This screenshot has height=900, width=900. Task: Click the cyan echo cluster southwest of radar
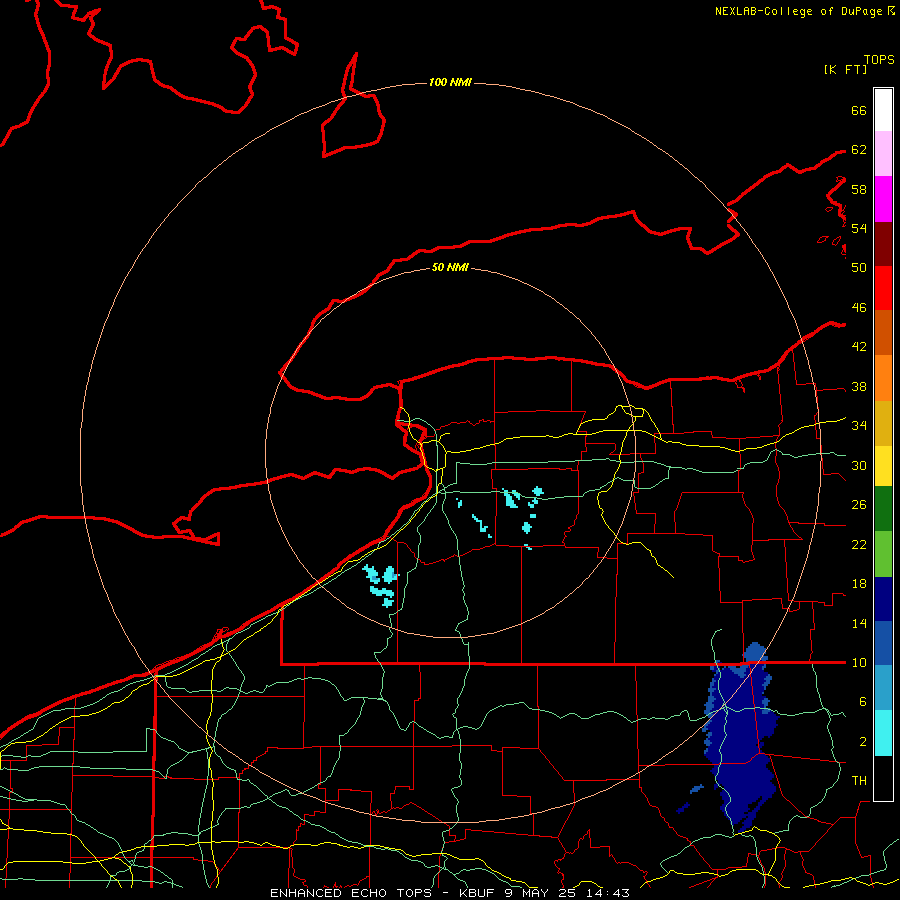coord(381,585)
